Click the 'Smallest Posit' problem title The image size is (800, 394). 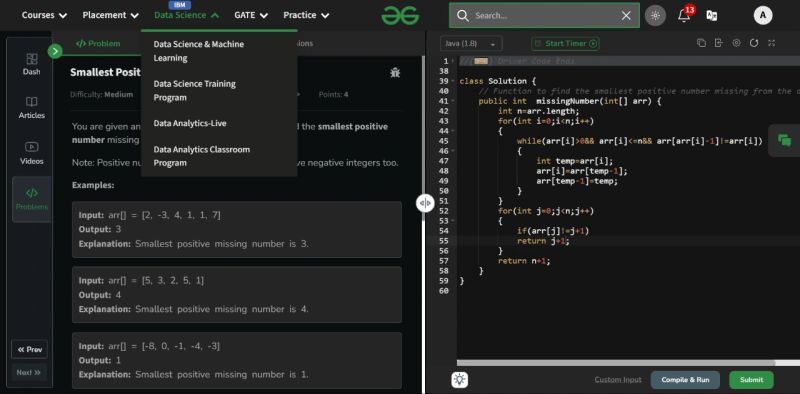105,72
